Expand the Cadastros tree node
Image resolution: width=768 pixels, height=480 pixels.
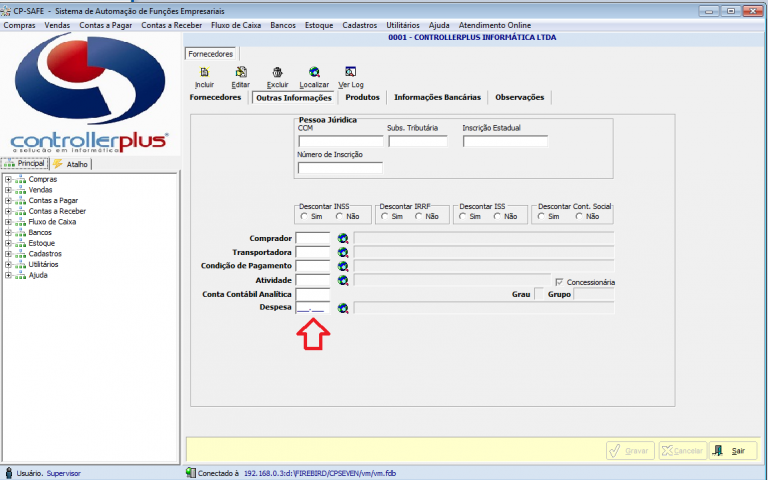pos(8,254)
